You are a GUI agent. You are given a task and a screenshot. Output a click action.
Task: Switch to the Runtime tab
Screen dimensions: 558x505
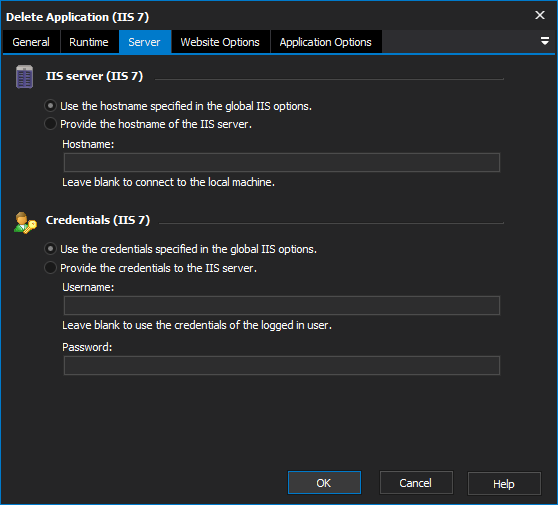pyautogui.click(x=89, y=42)
